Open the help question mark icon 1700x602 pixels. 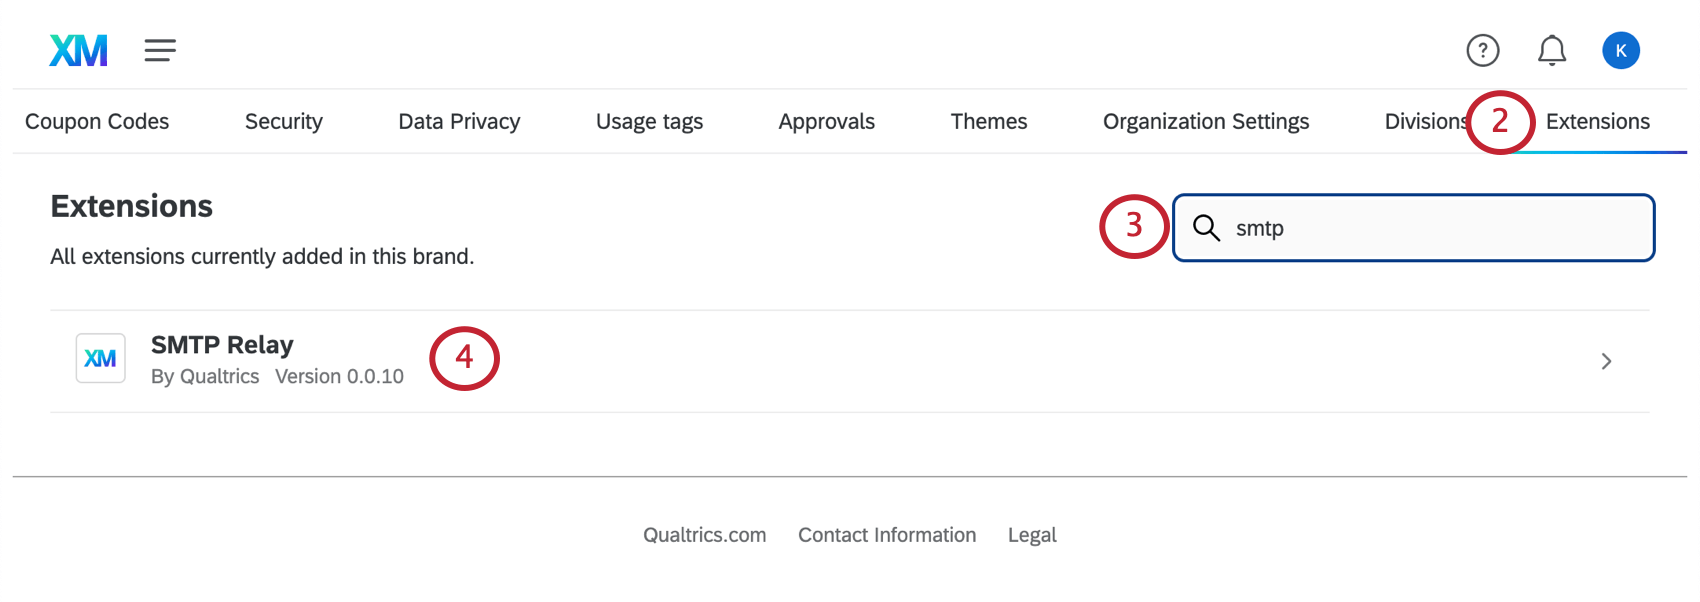1483,50
